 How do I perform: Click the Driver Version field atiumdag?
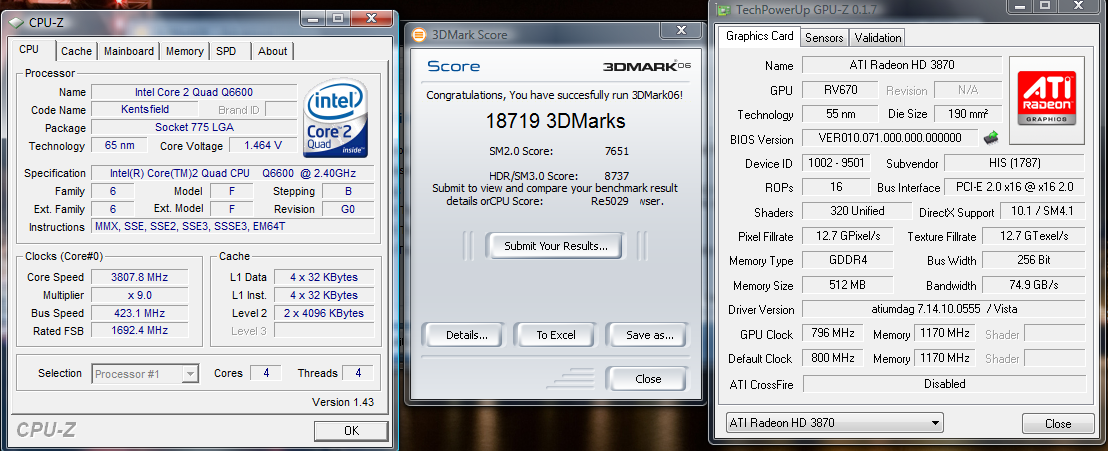coord(943,309)
